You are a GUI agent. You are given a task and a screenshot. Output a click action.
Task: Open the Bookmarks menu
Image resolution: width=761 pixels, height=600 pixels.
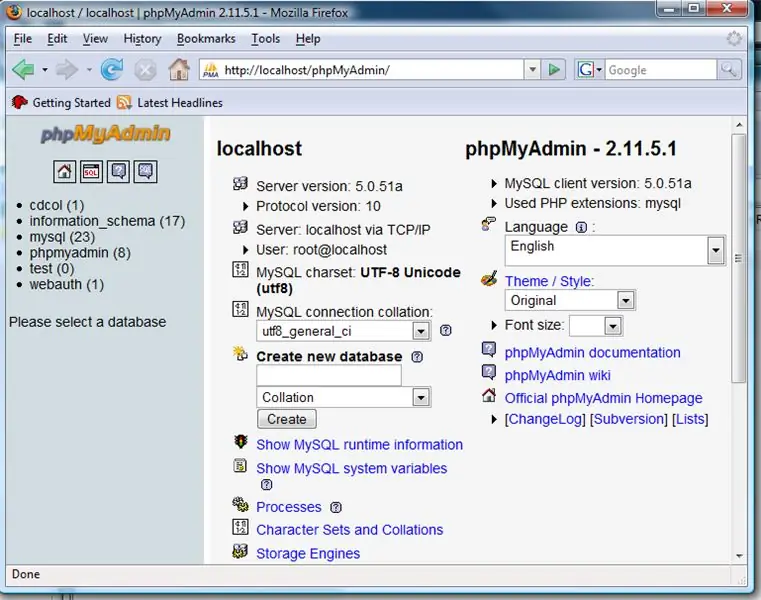(x=206, y=38)
